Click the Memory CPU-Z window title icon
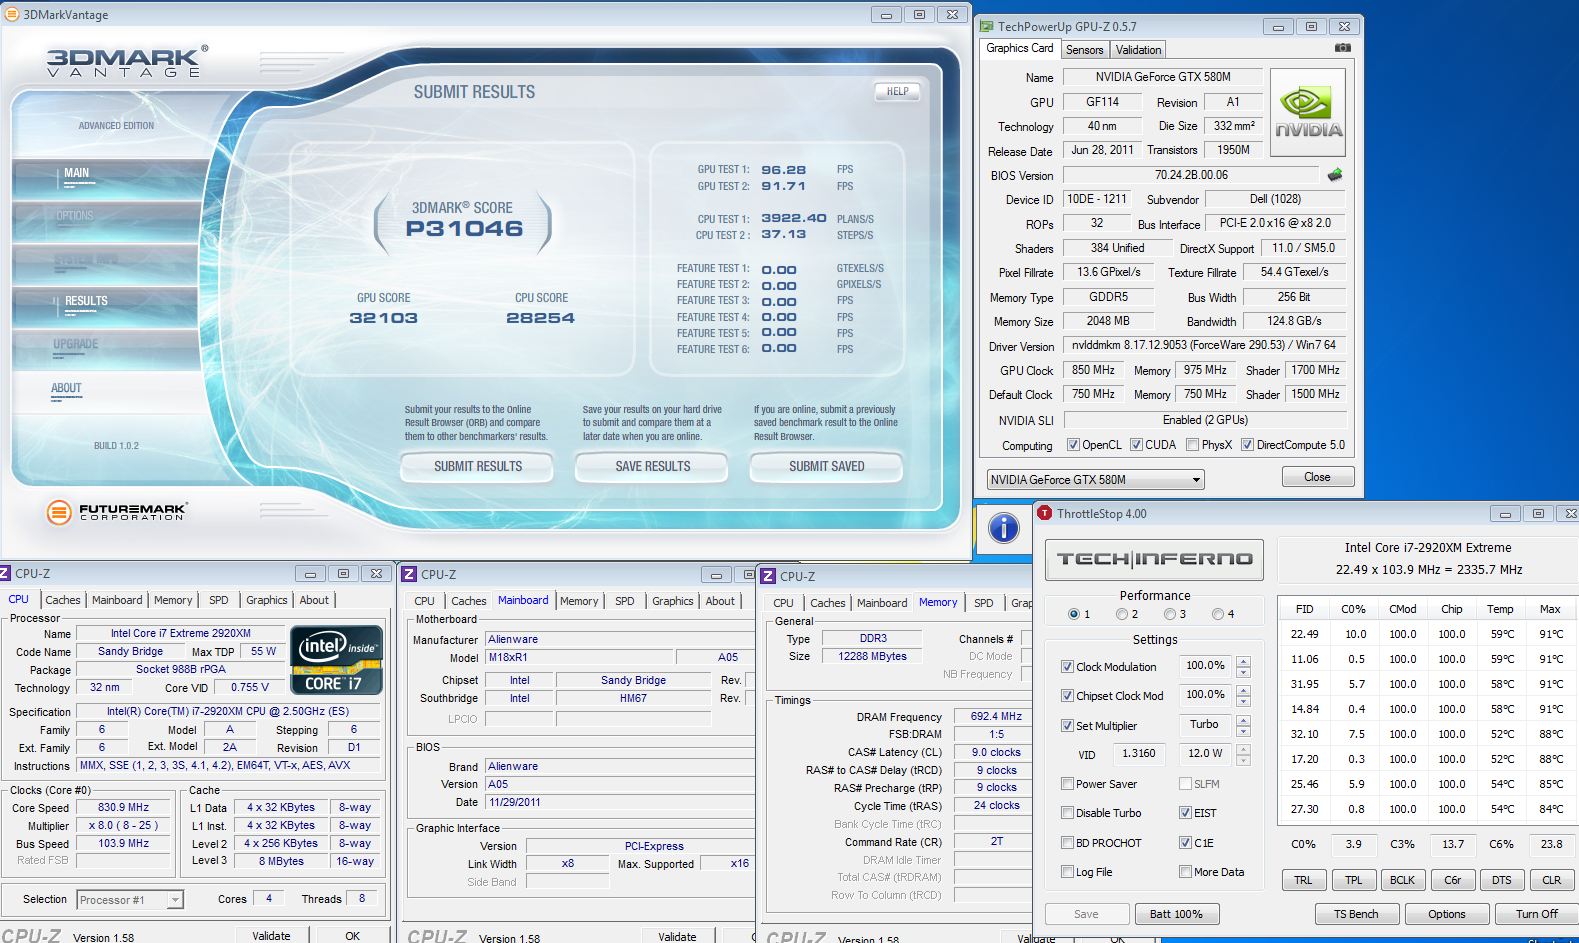1579x943 pixels. [x=768, y=576]
